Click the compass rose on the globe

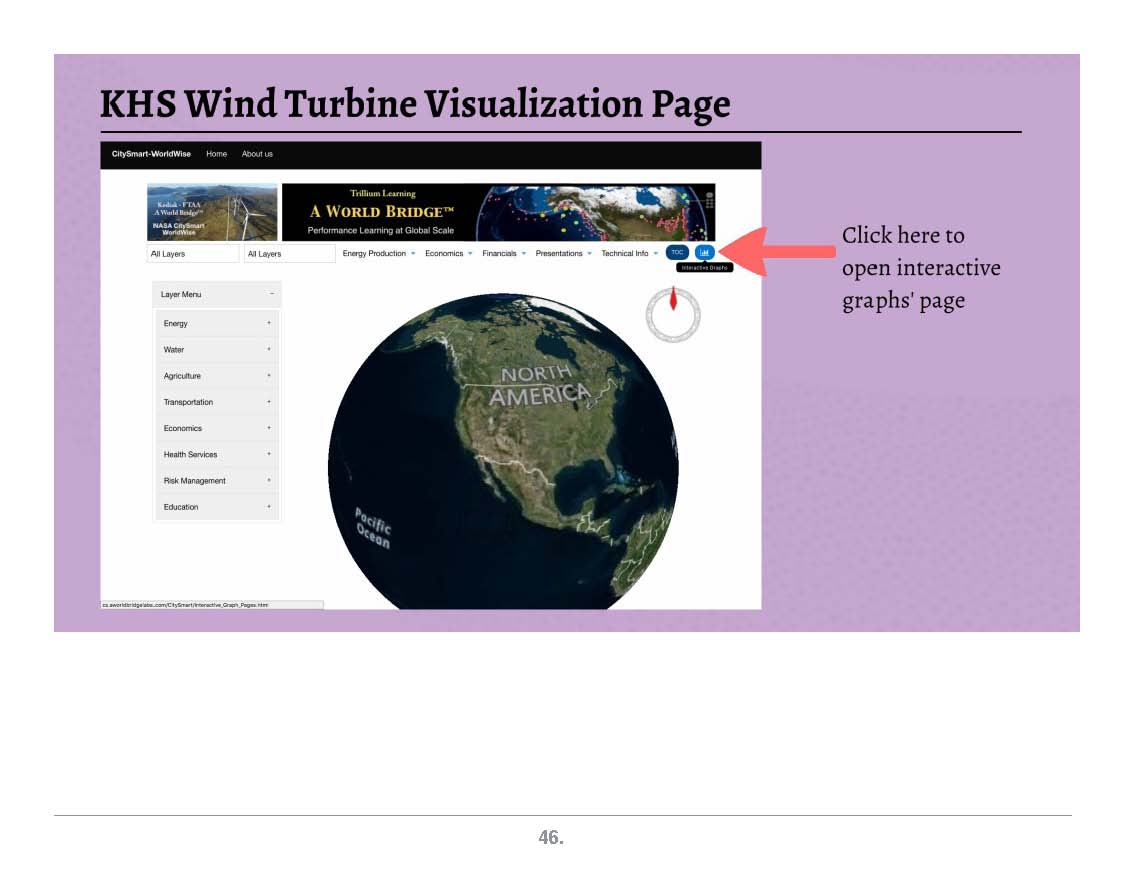pos(673,315)
